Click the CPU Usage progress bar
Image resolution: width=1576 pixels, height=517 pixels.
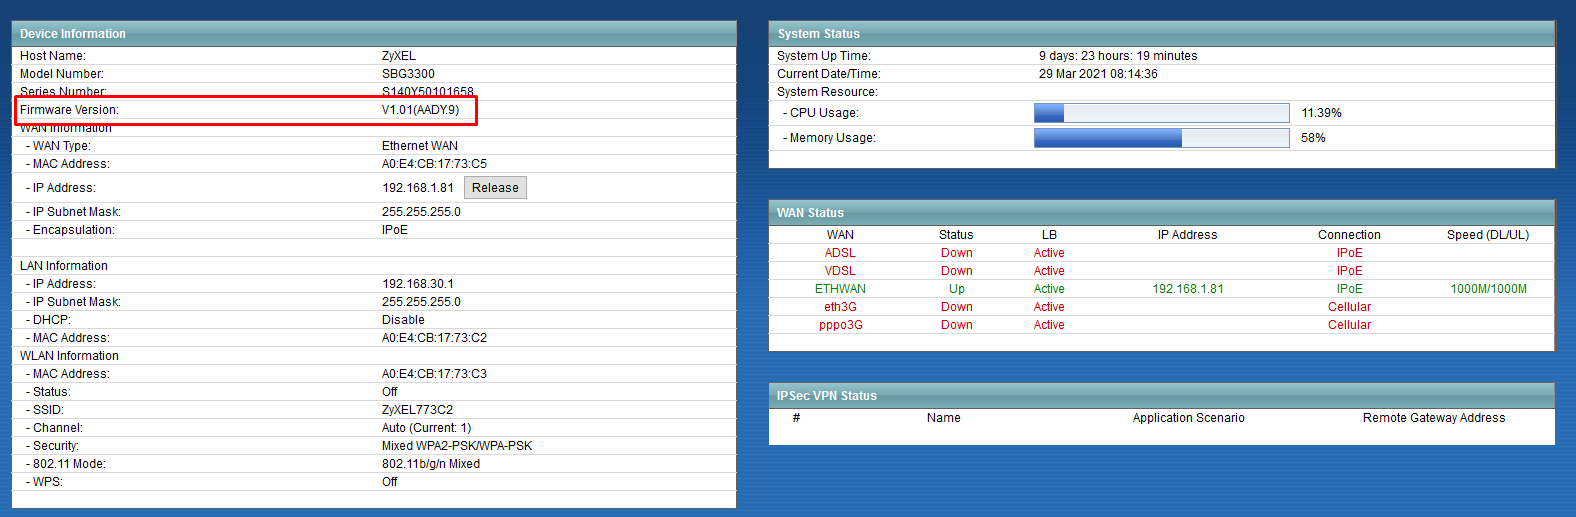point(1161,113)
